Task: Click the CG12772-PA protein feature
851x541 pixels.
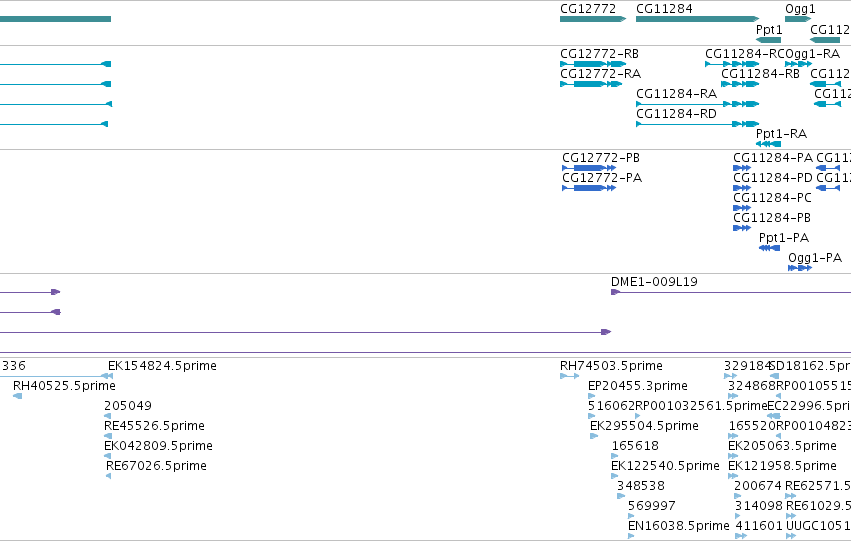Action: click(589, 188)
